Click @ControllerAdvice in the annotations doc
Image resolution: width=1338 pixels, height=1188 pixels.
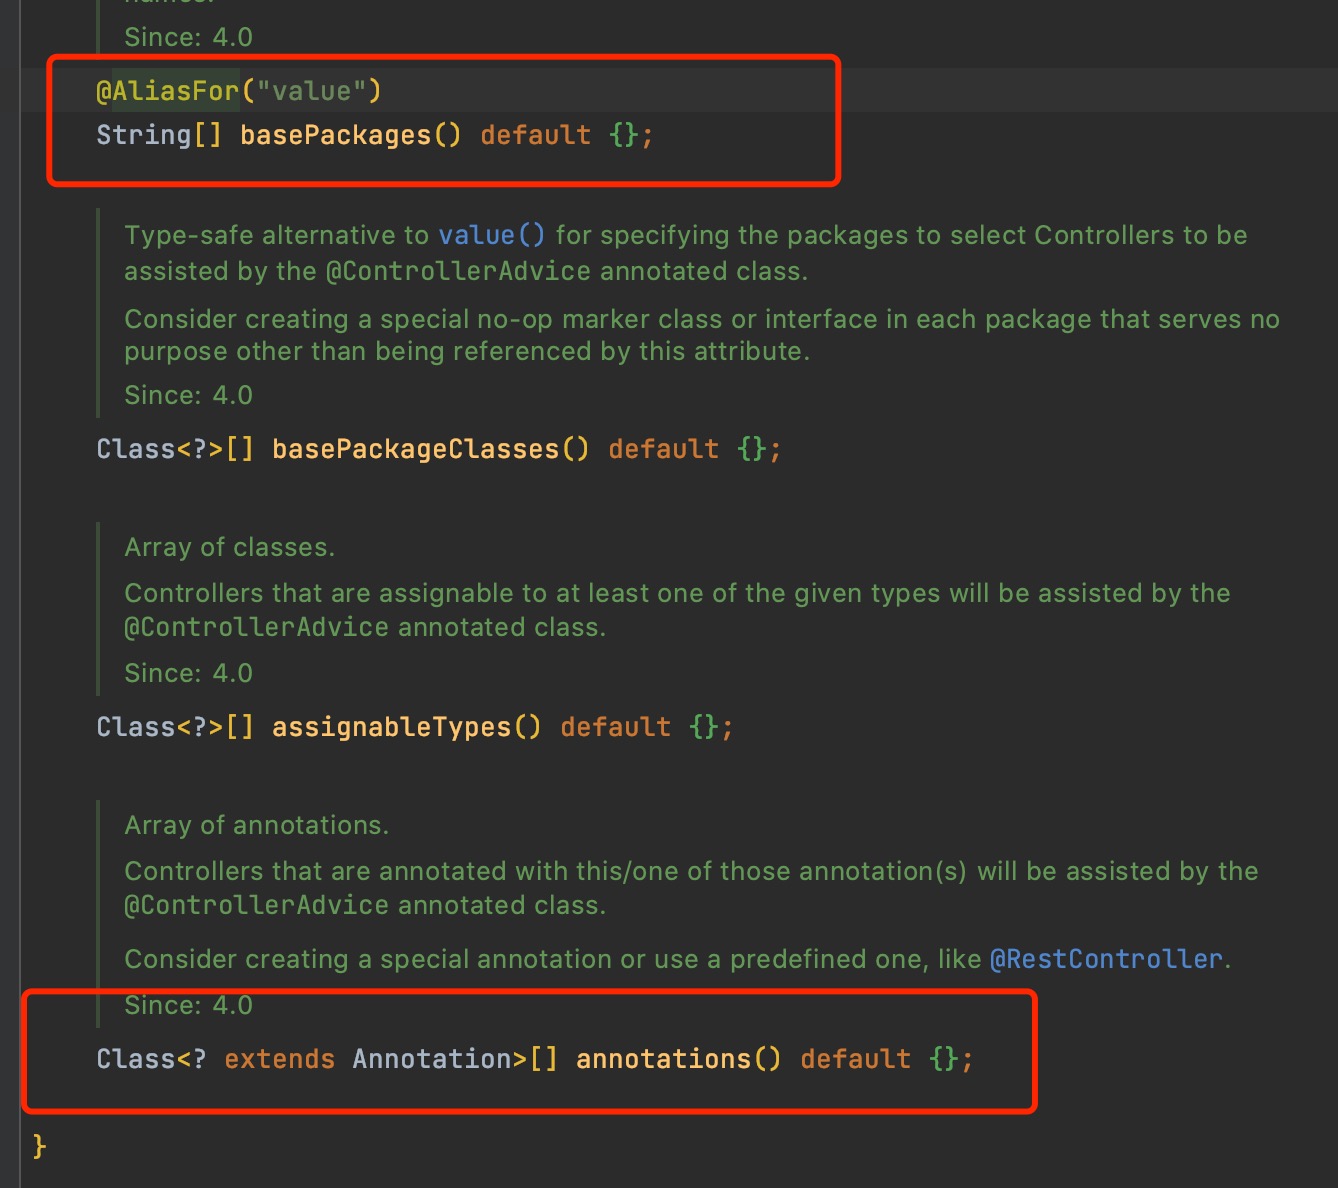click(x=256, y=905)
